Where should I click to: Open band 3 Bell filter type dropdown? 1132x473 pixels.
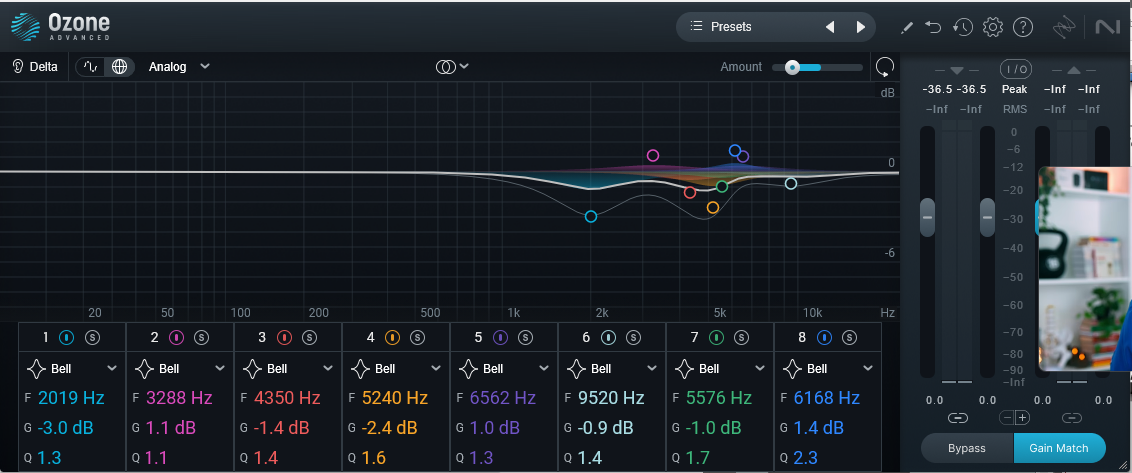[x=288, y=368]
